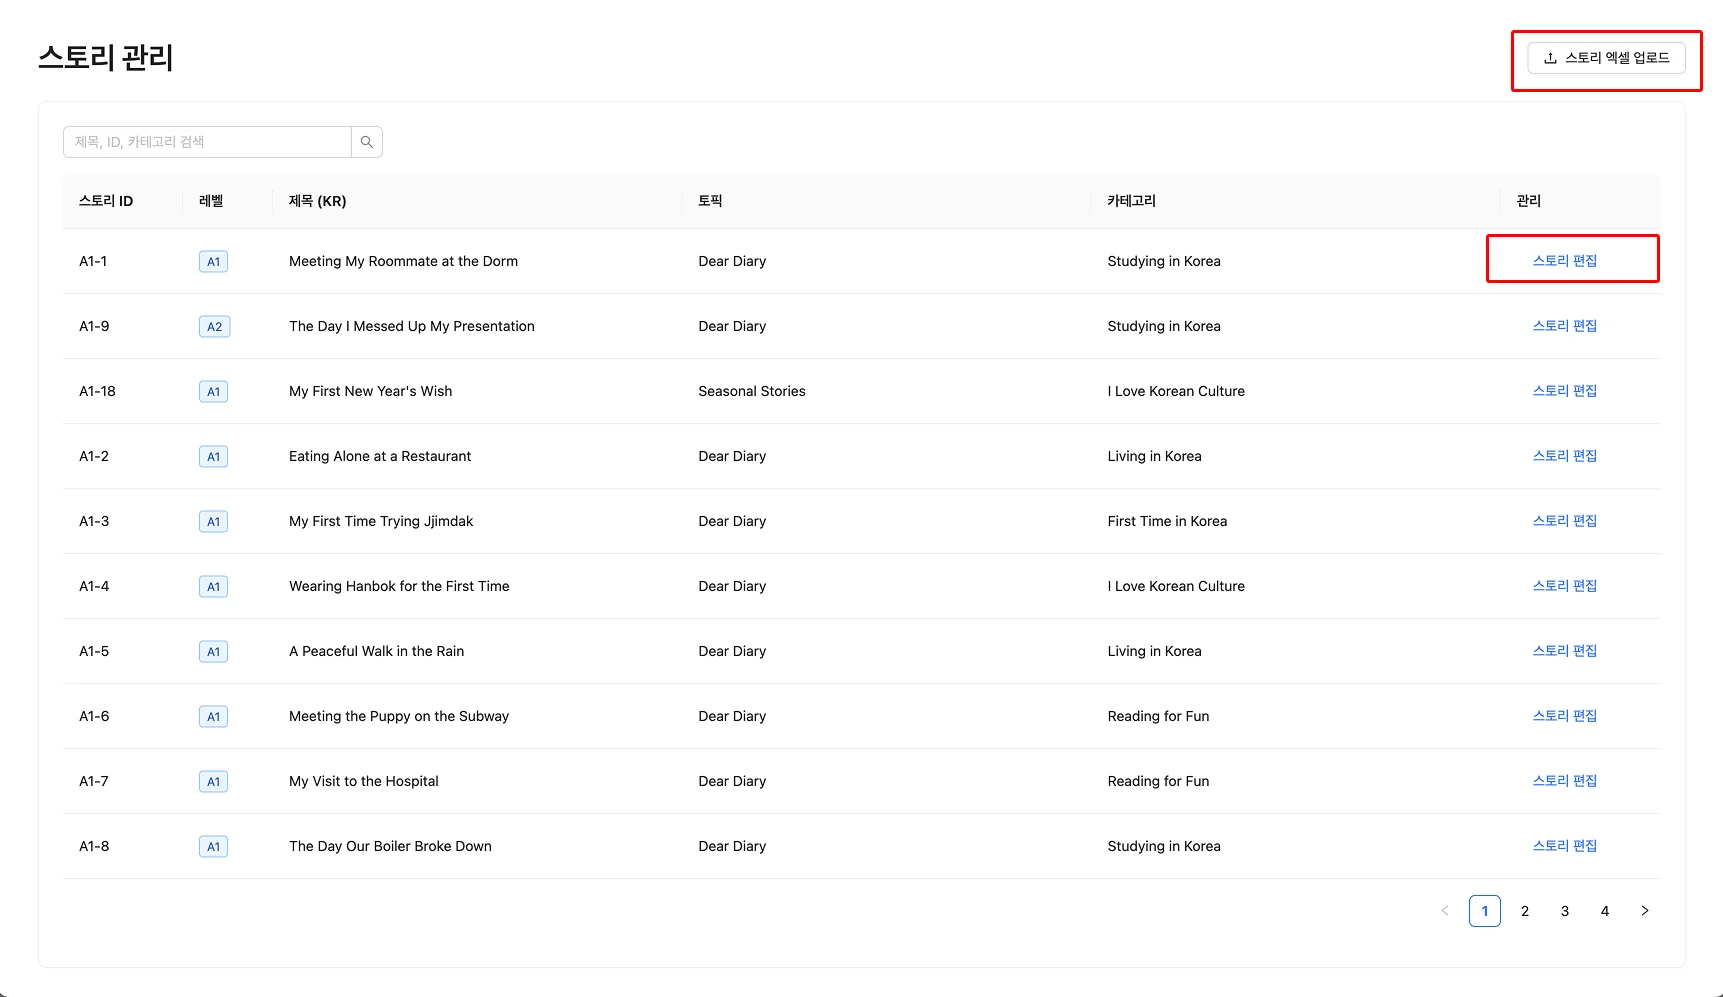Go to page 3

1565,911
